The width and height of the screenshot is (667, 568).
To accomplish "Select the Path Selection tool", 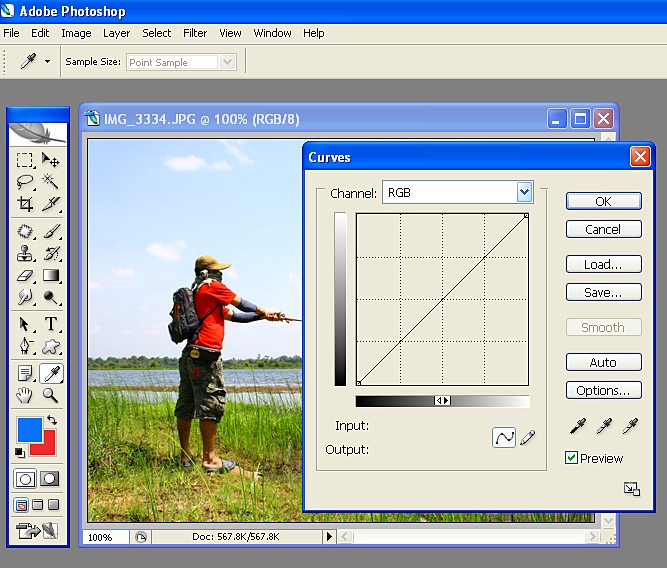I will [x=25, y=324].
